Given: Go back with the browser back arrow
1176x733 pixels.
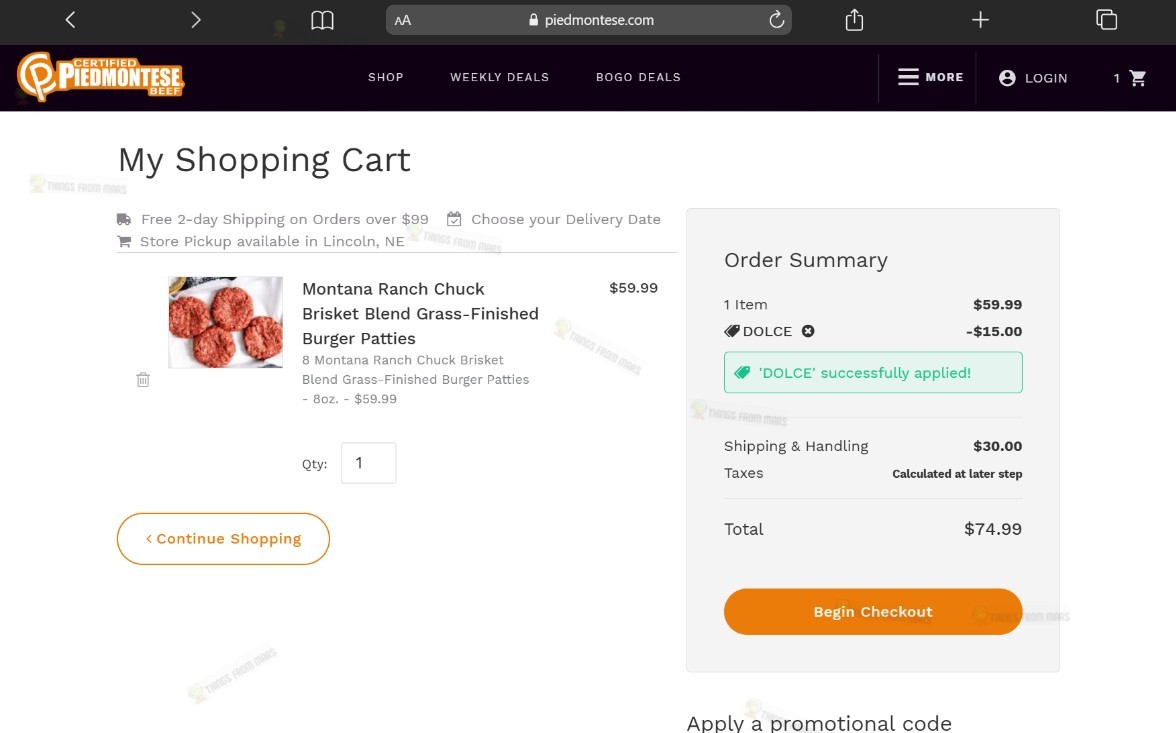Looking at the screenshot, I should click(70, 20).
